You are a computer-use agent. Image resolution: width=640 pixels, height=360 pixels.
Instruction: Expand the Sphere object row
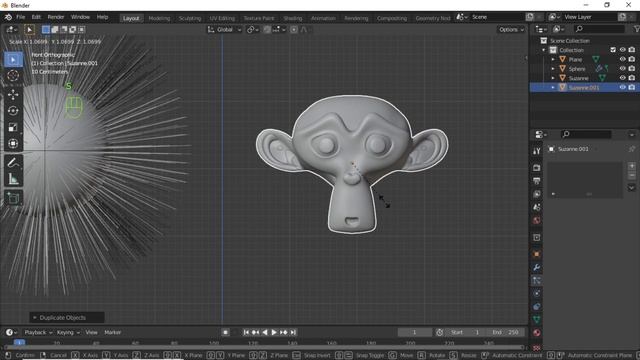point(553,69)
